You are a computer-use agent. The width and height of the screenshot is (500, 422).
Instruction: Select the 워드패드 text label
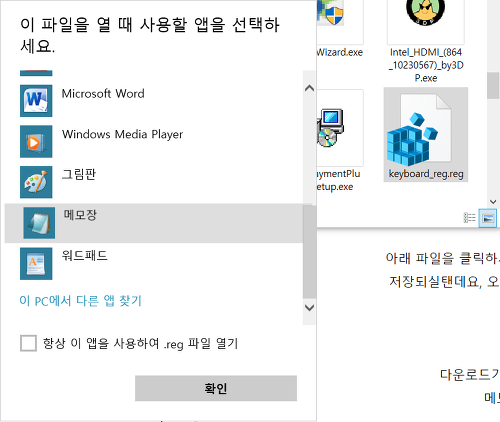click(x=85, y=256)
